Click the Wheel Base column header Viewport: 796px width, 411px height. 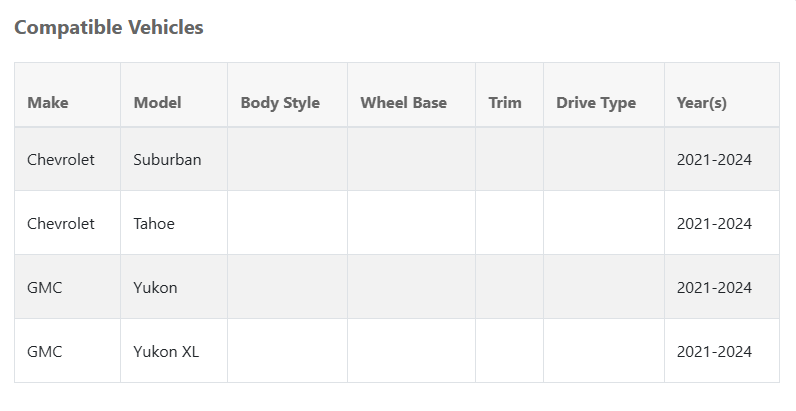click(403, 102)
